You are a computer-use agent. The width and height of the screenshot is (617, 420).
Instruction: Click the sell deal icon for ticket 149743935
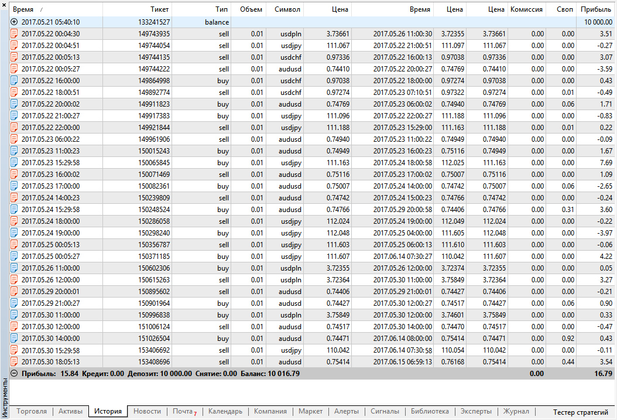(x=14, y=33)
